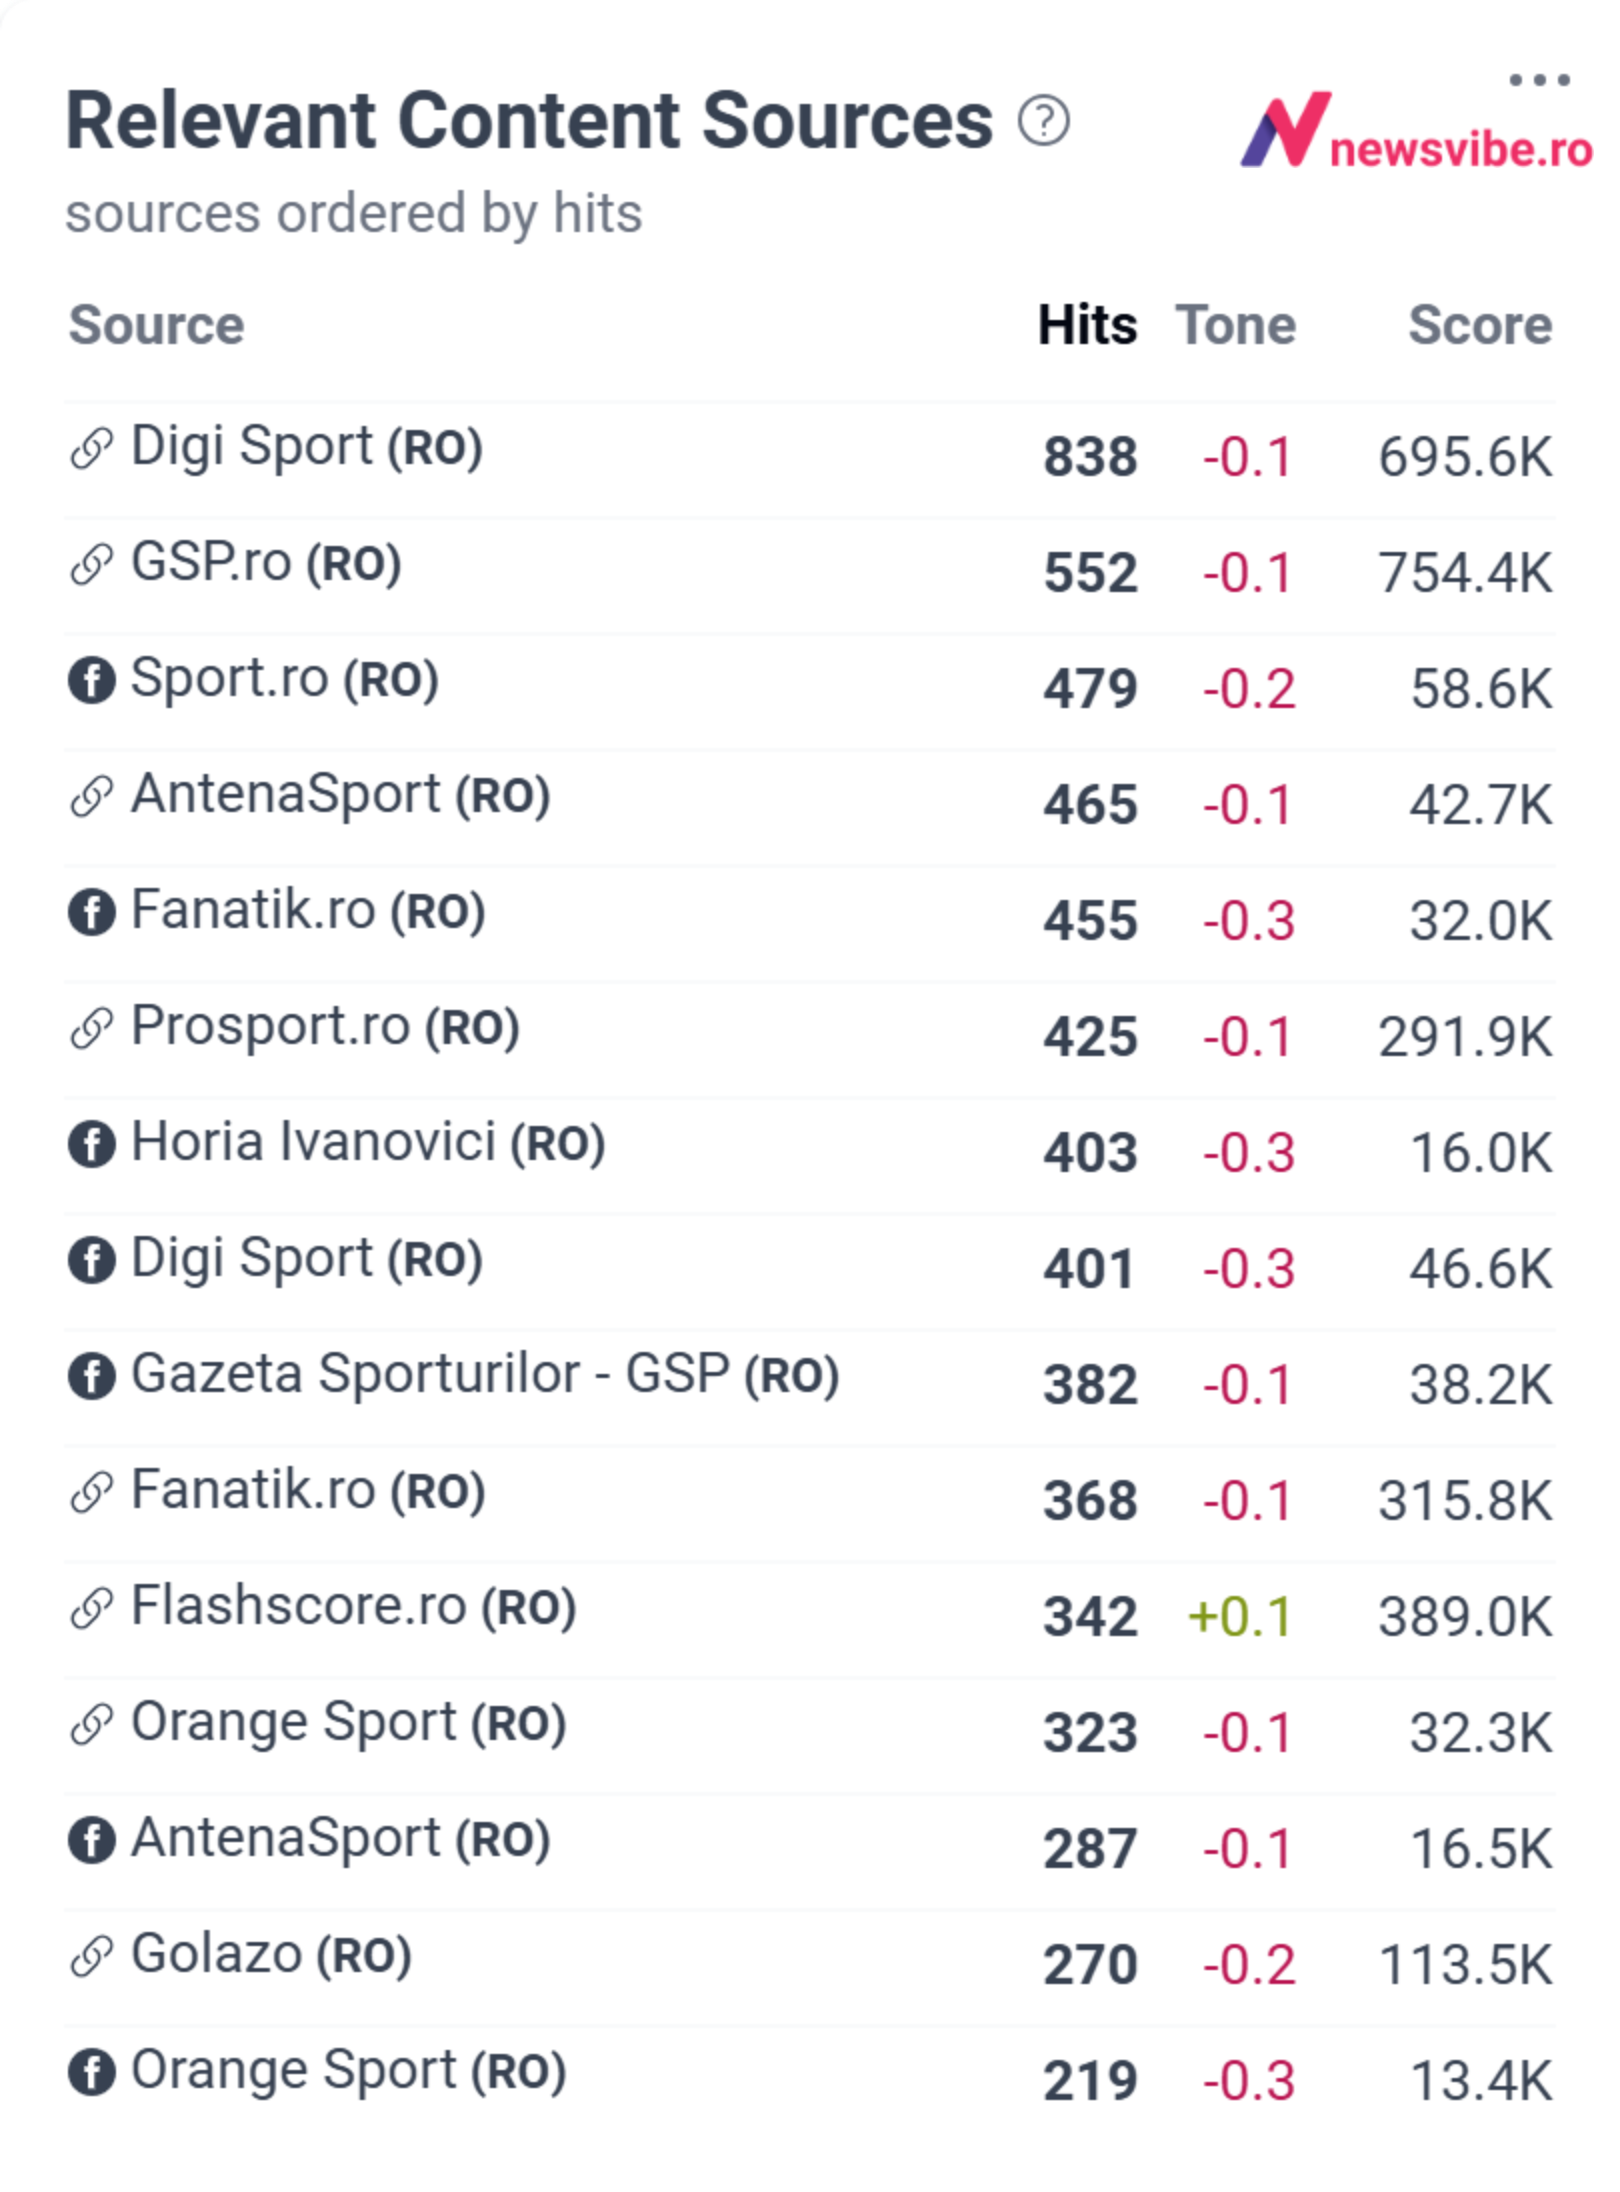Click link icon beside Golazo
Viewport: 1620px width, 2192px height.
tap(92, 1956)
